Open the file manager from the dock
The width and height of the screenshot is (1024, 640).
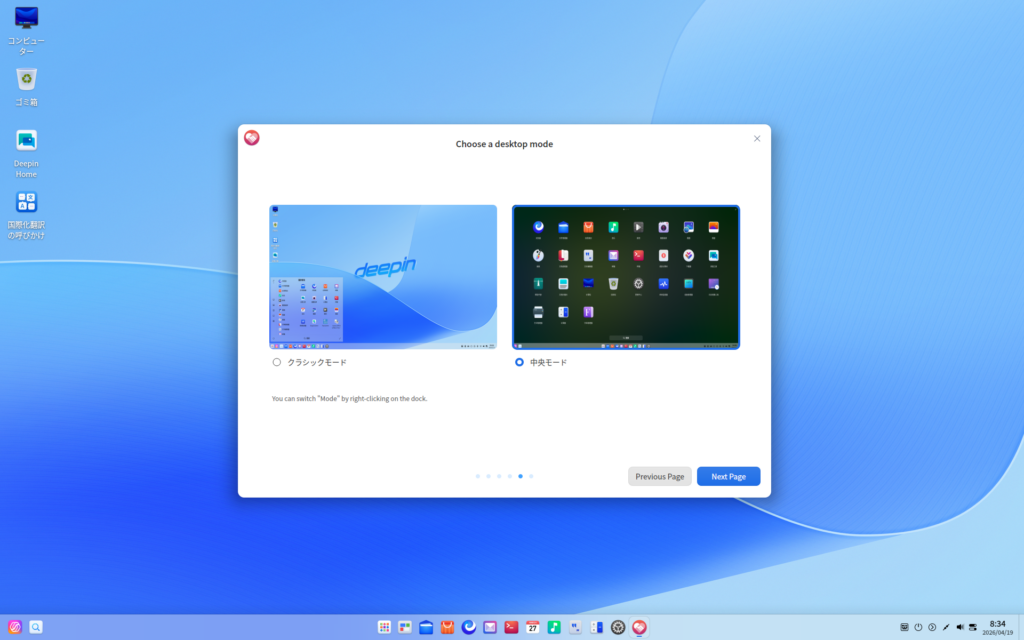tap(426, 627)
